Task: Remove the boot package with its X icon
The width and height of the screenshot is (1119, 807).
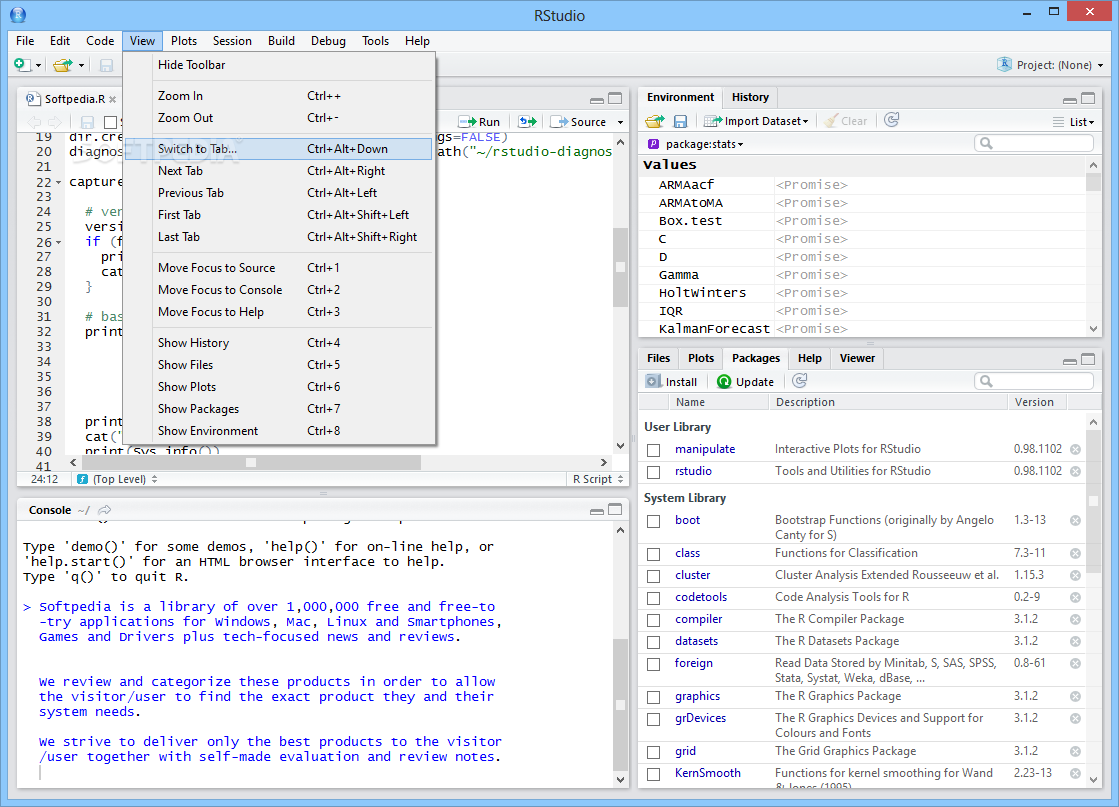Action: (1075, 521)
